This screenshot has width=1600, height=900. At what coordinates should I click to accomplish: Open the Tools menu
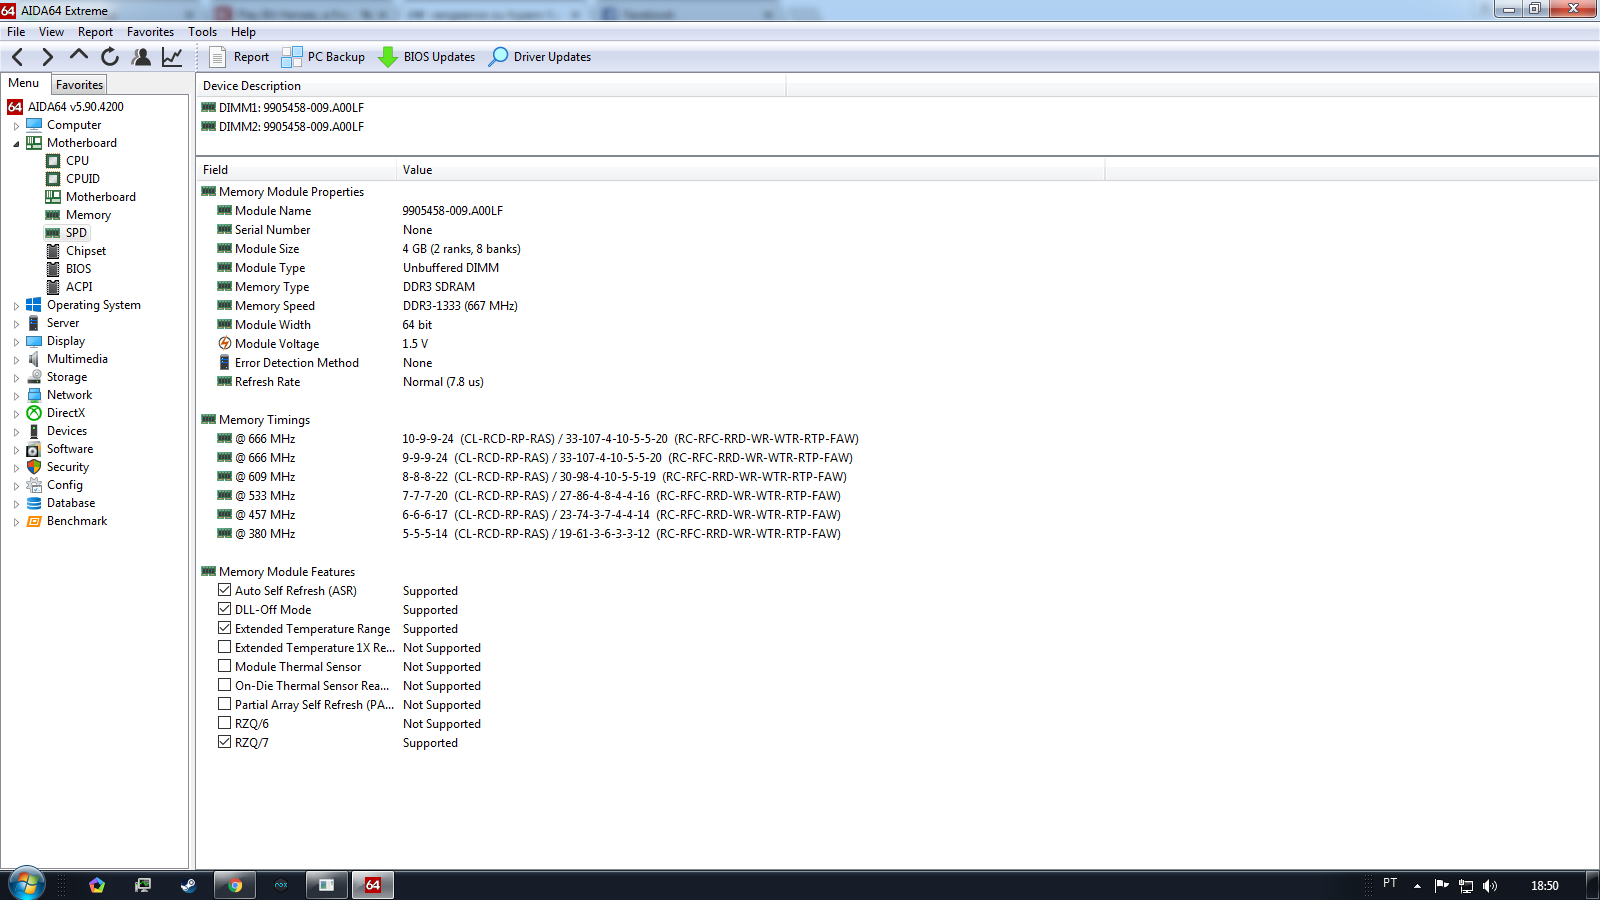(x=202, y=32)
